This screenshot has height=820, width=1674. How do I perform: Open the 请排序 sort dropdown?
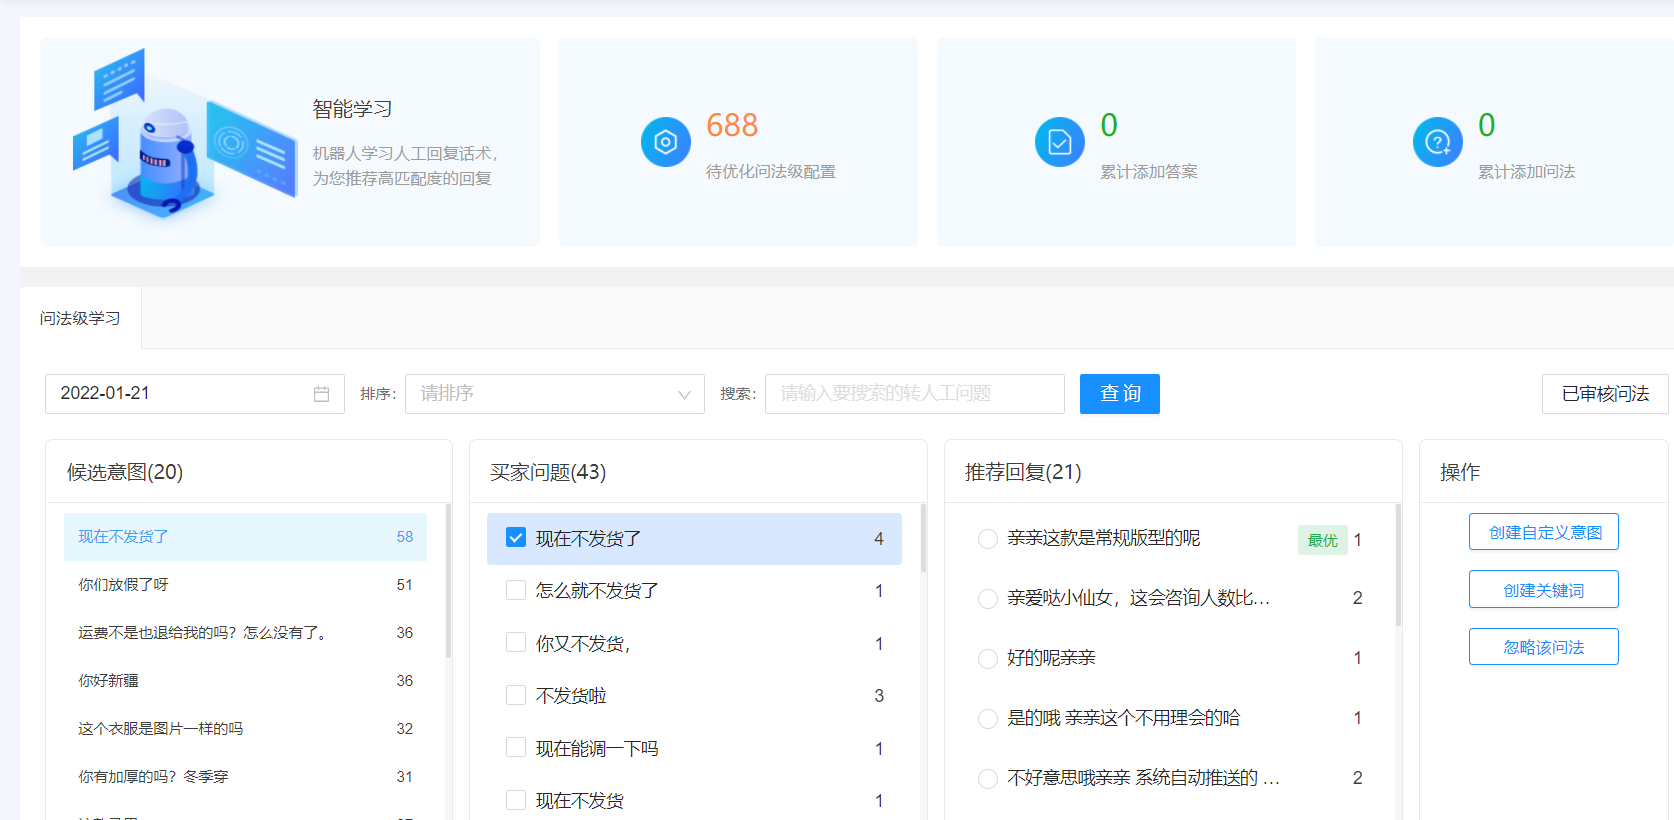pos(555,394)
